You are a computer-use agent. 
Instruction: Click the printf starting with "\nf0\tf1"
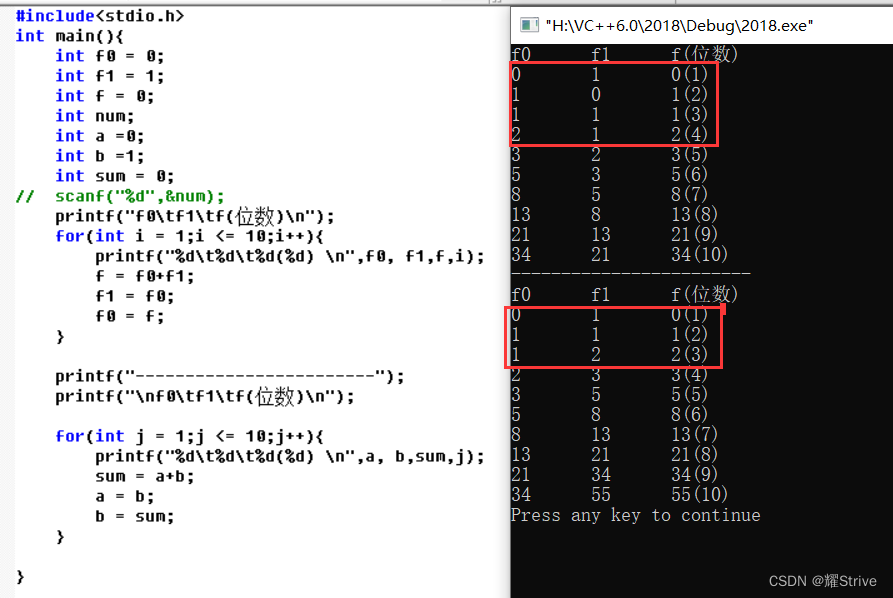[204, 396]
